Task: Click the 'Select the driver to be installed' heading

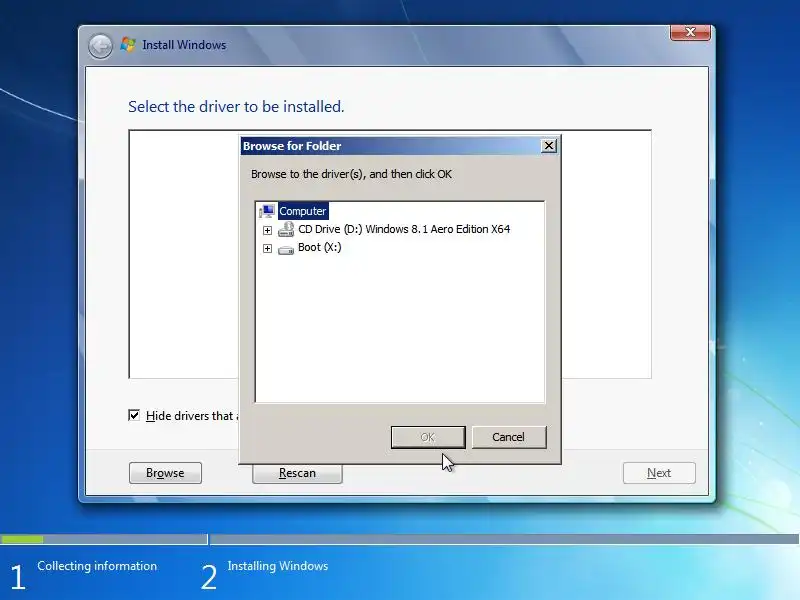Action: 236,107
